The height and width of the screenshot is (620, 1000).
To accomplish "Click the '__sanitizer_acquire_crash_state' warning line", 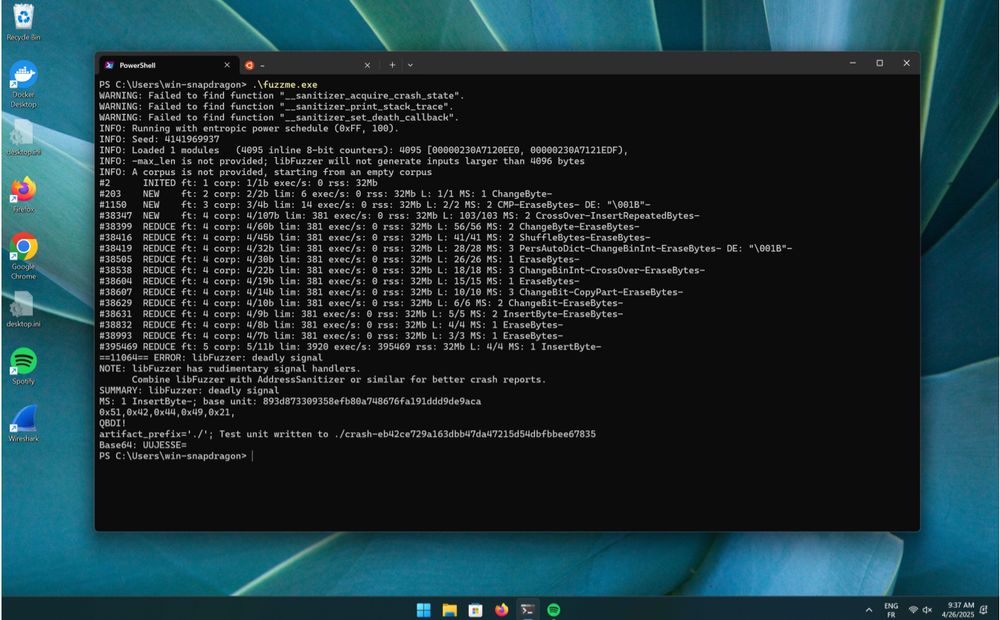I will click(282, 96).
